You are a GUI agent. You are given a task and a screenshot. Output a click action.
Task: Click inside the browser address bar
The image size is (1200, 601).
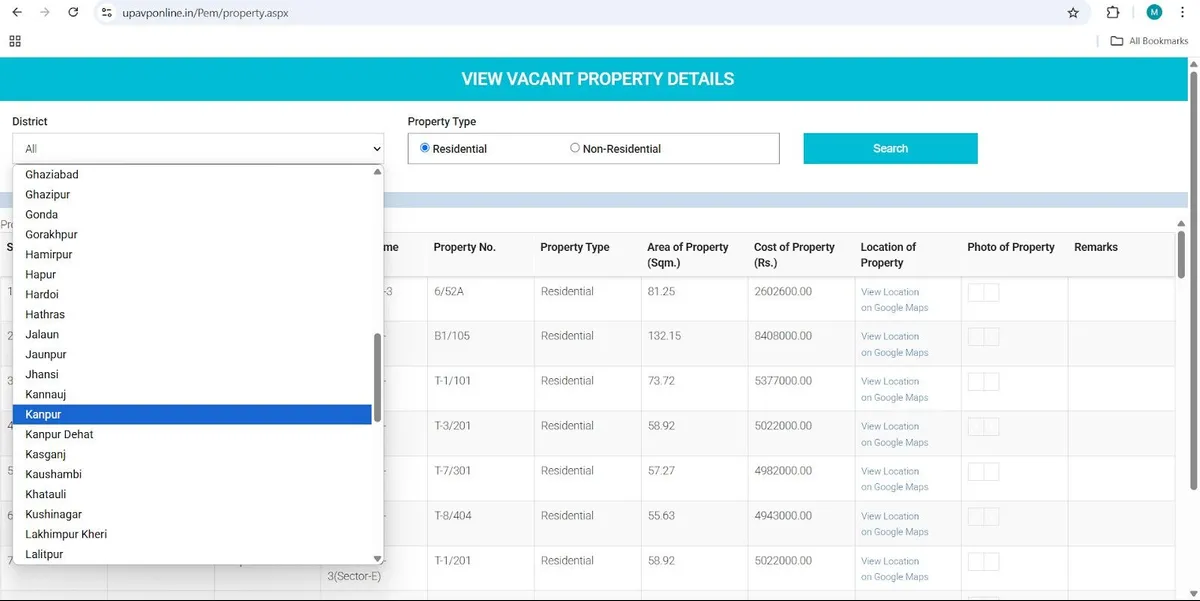pos(300,13)
